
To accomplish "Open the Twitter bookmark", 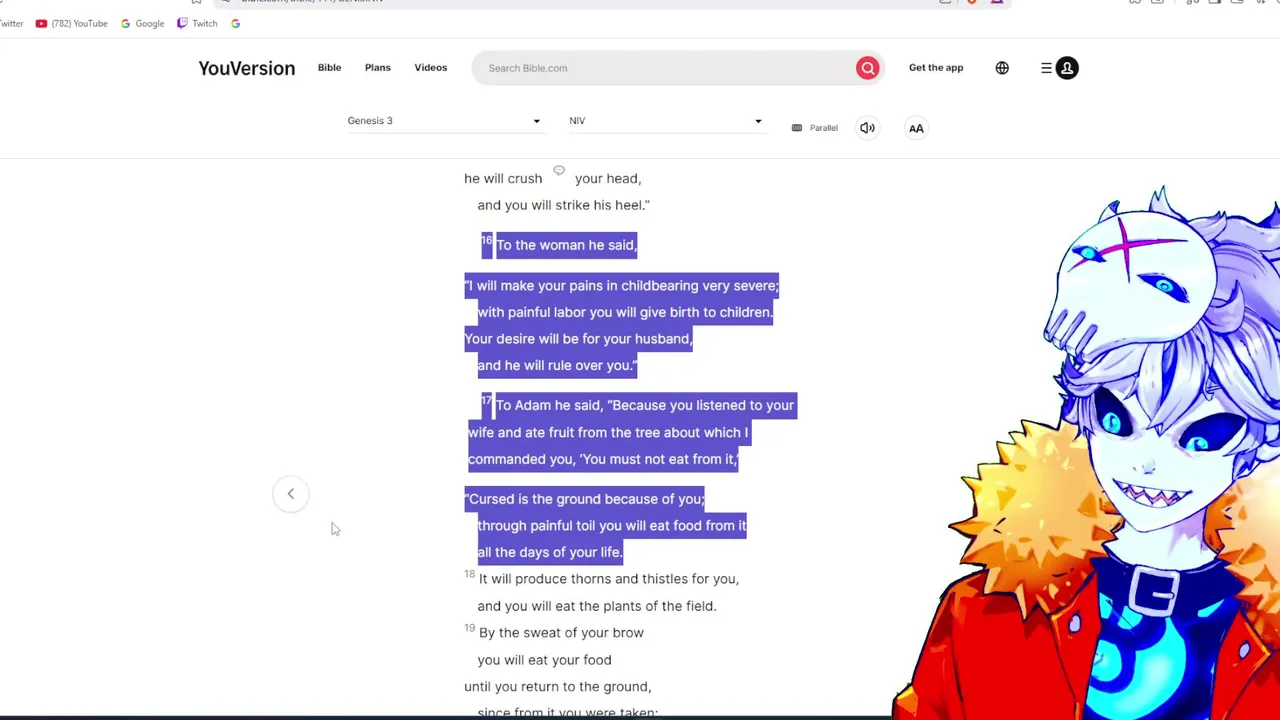I will pyautogui.click(x=11, y=23).
